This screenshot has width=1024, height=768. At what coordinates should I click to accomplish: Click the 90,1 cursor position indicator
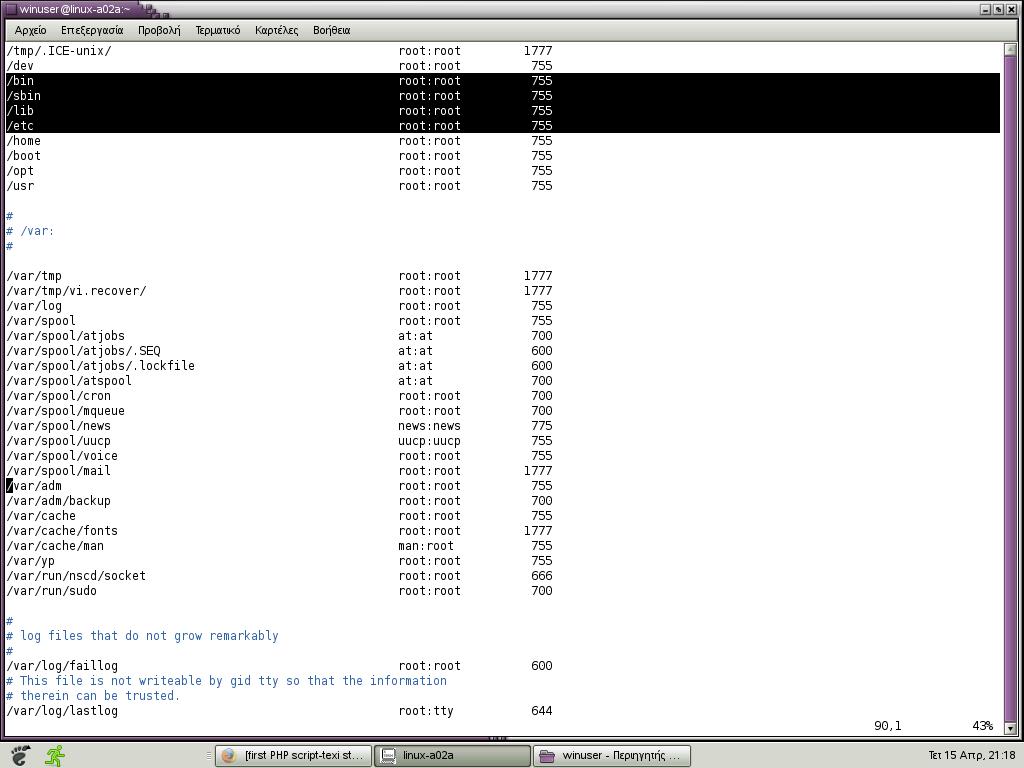coord(888,726)
